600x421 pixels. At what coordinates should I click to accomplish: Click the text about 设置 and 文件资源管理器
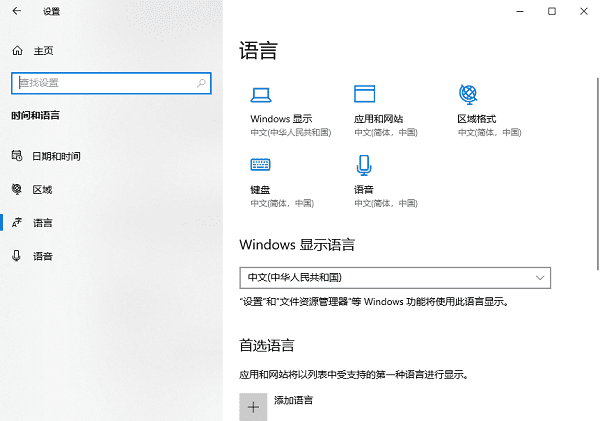(x=374, y=302)
